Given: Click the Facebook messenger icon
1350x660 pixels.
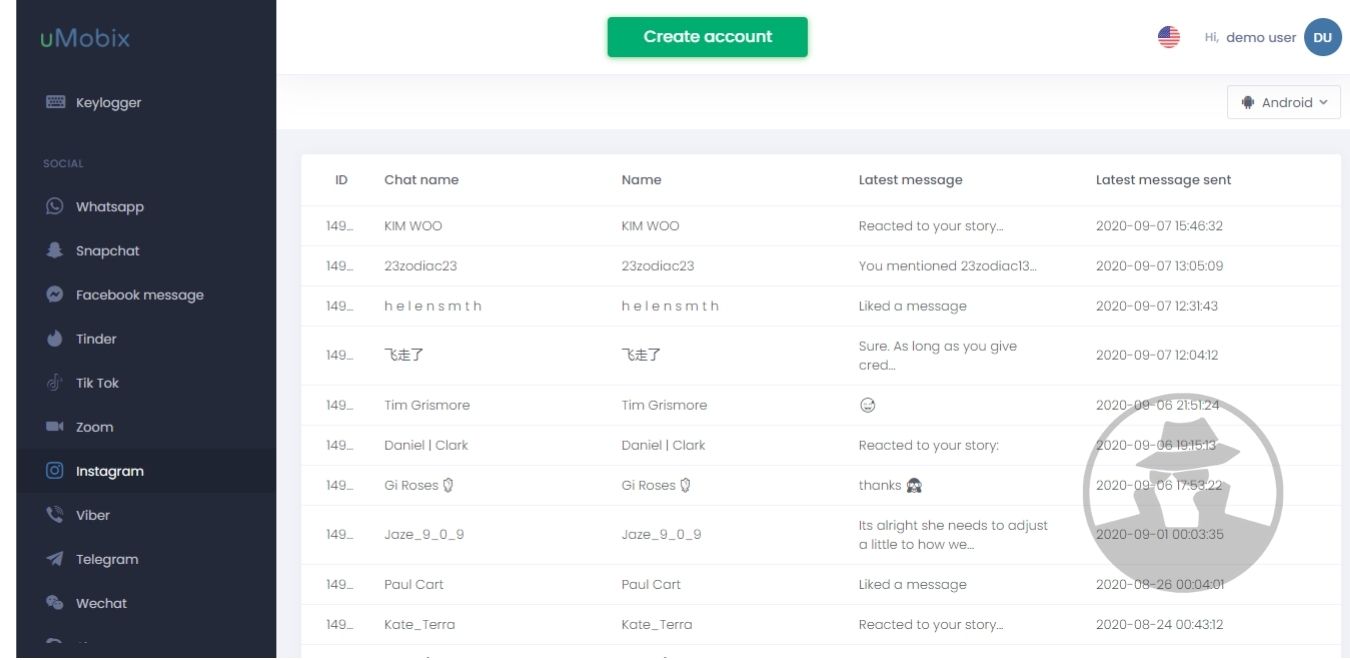Looking at the screenshot, I should point(55,294).
